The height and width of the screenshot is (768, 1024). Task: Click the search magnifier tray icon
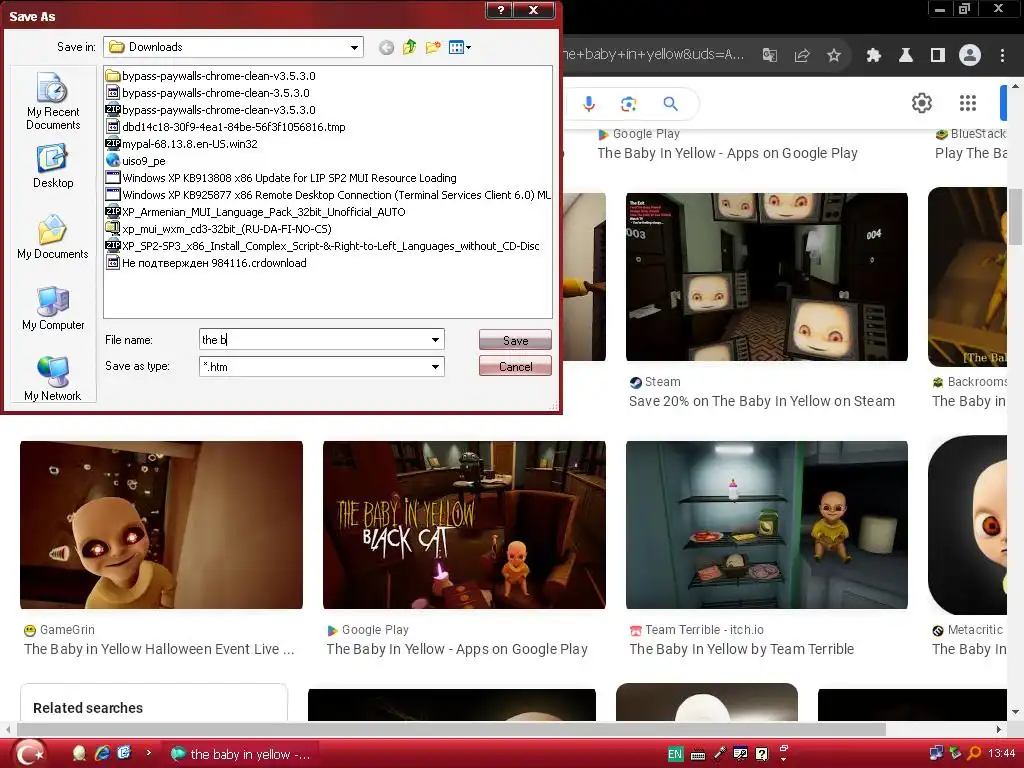coord(974,754)
